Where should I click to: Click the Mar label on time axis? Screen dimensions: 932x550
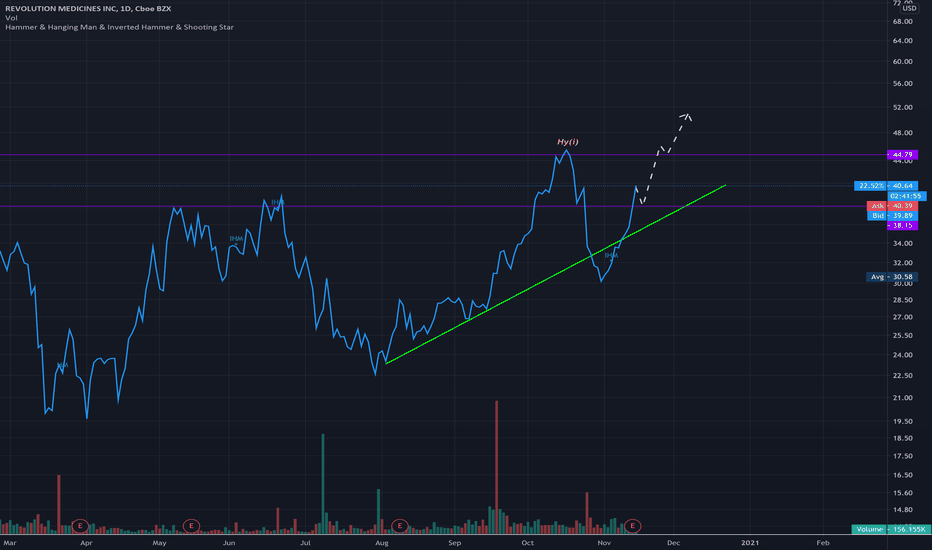[10, 543]
